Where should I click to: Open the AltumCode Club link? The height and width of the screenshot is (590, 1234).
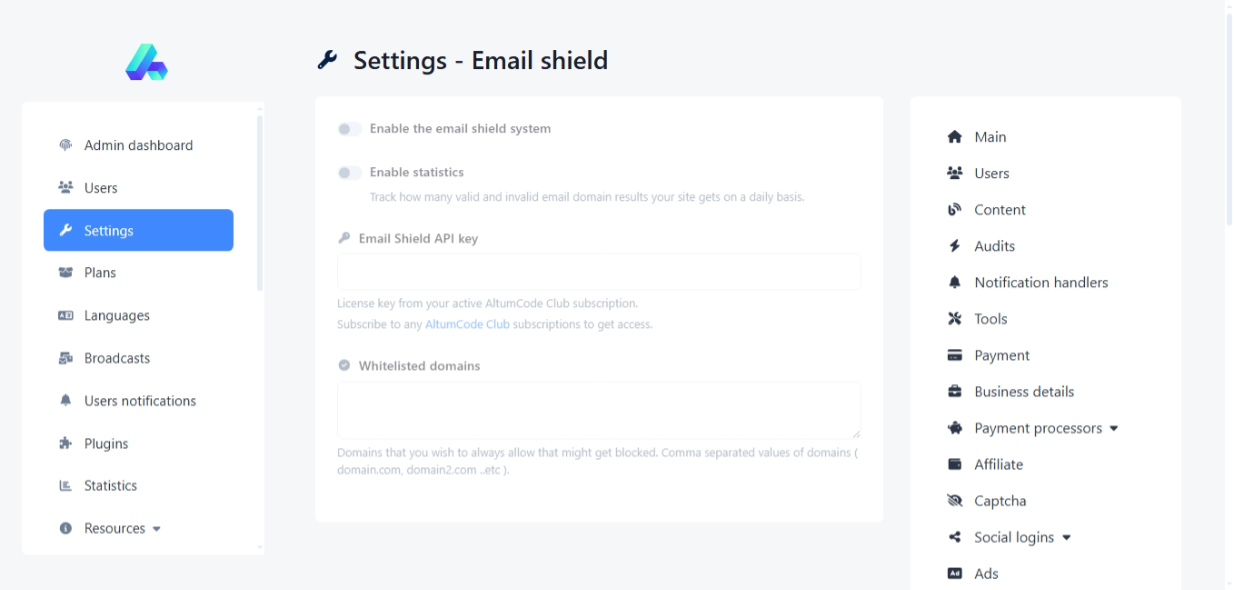point(467,325)
